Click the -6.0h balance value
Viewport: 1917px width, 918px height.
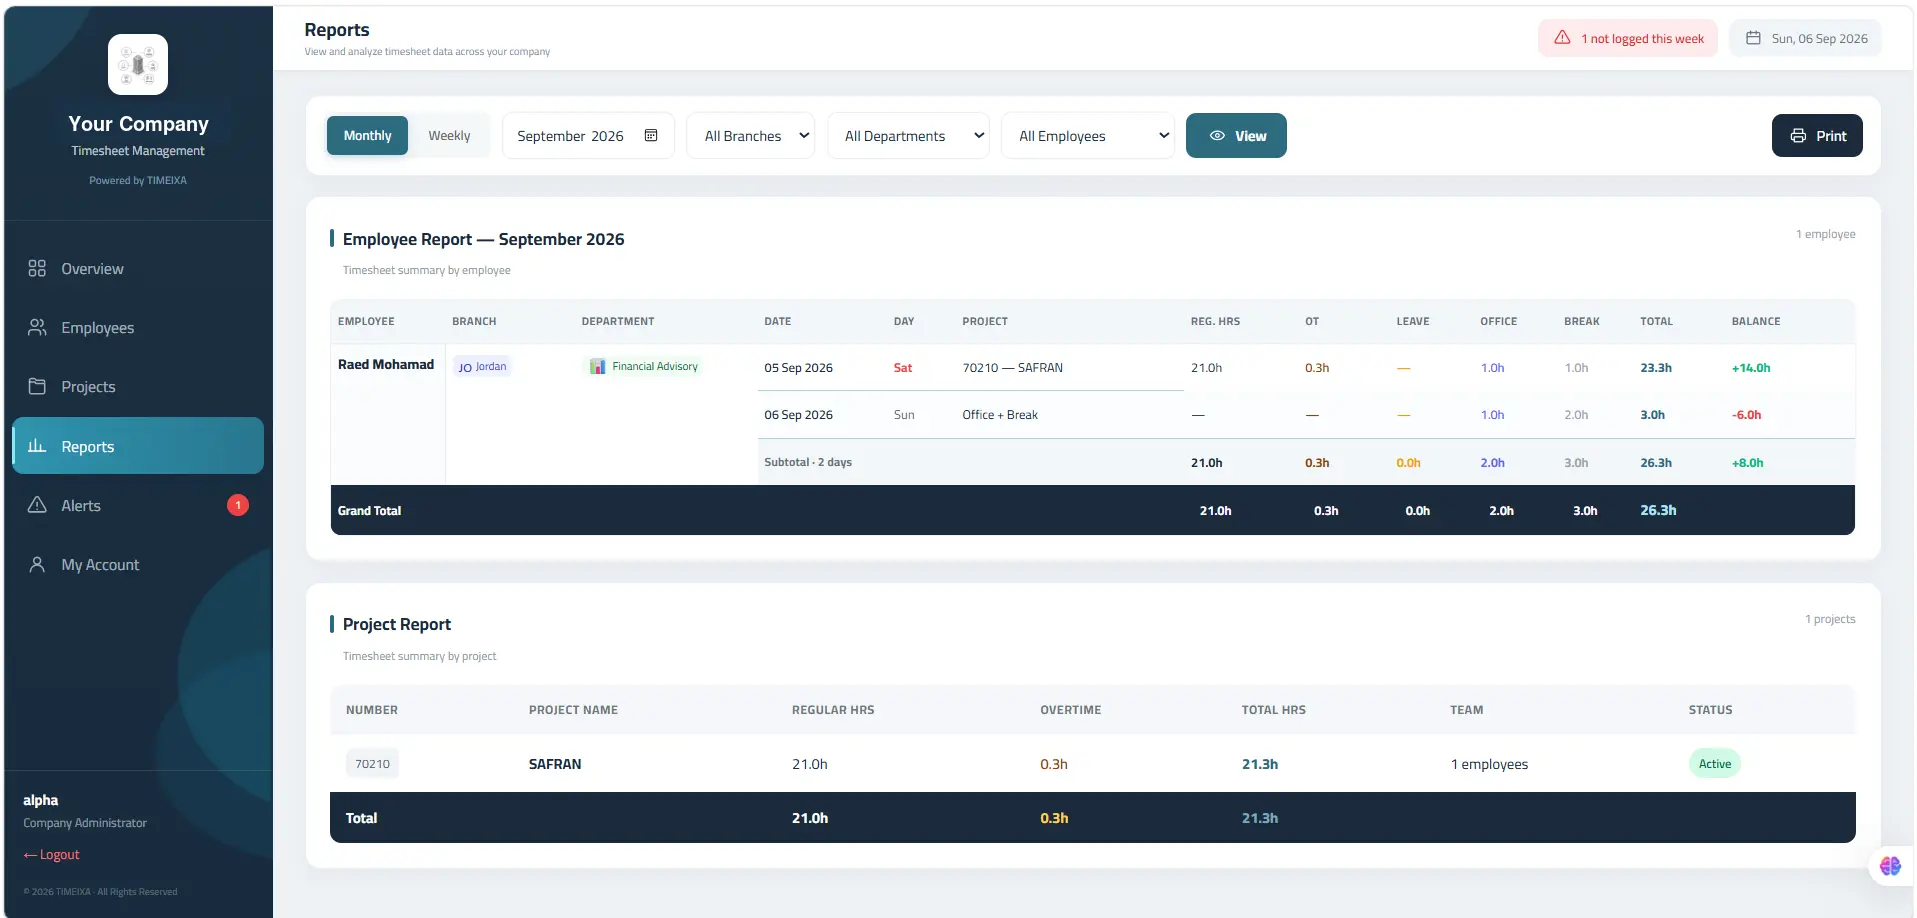coord(1747,415)
